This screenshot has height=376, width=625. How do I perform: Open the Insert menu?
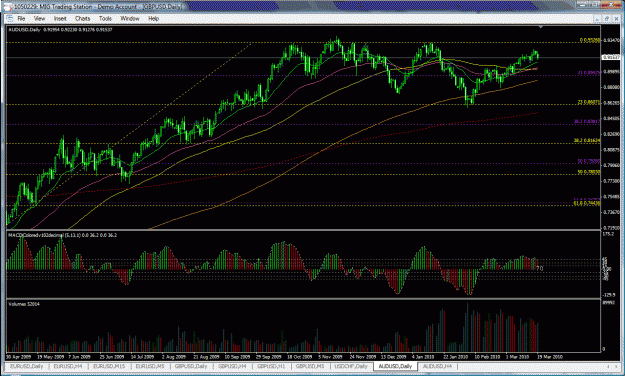pyautogui.click(x=60, y=18)
